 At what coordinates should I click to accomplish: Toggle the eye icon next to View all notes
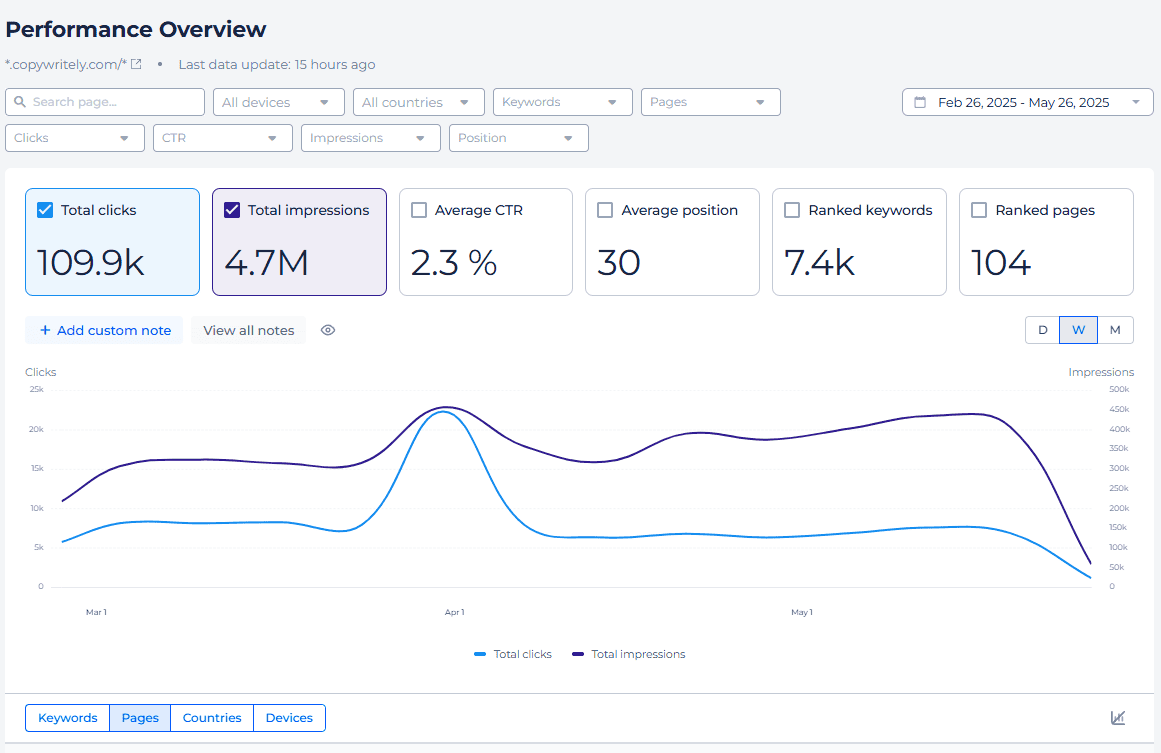coord(327,329)
